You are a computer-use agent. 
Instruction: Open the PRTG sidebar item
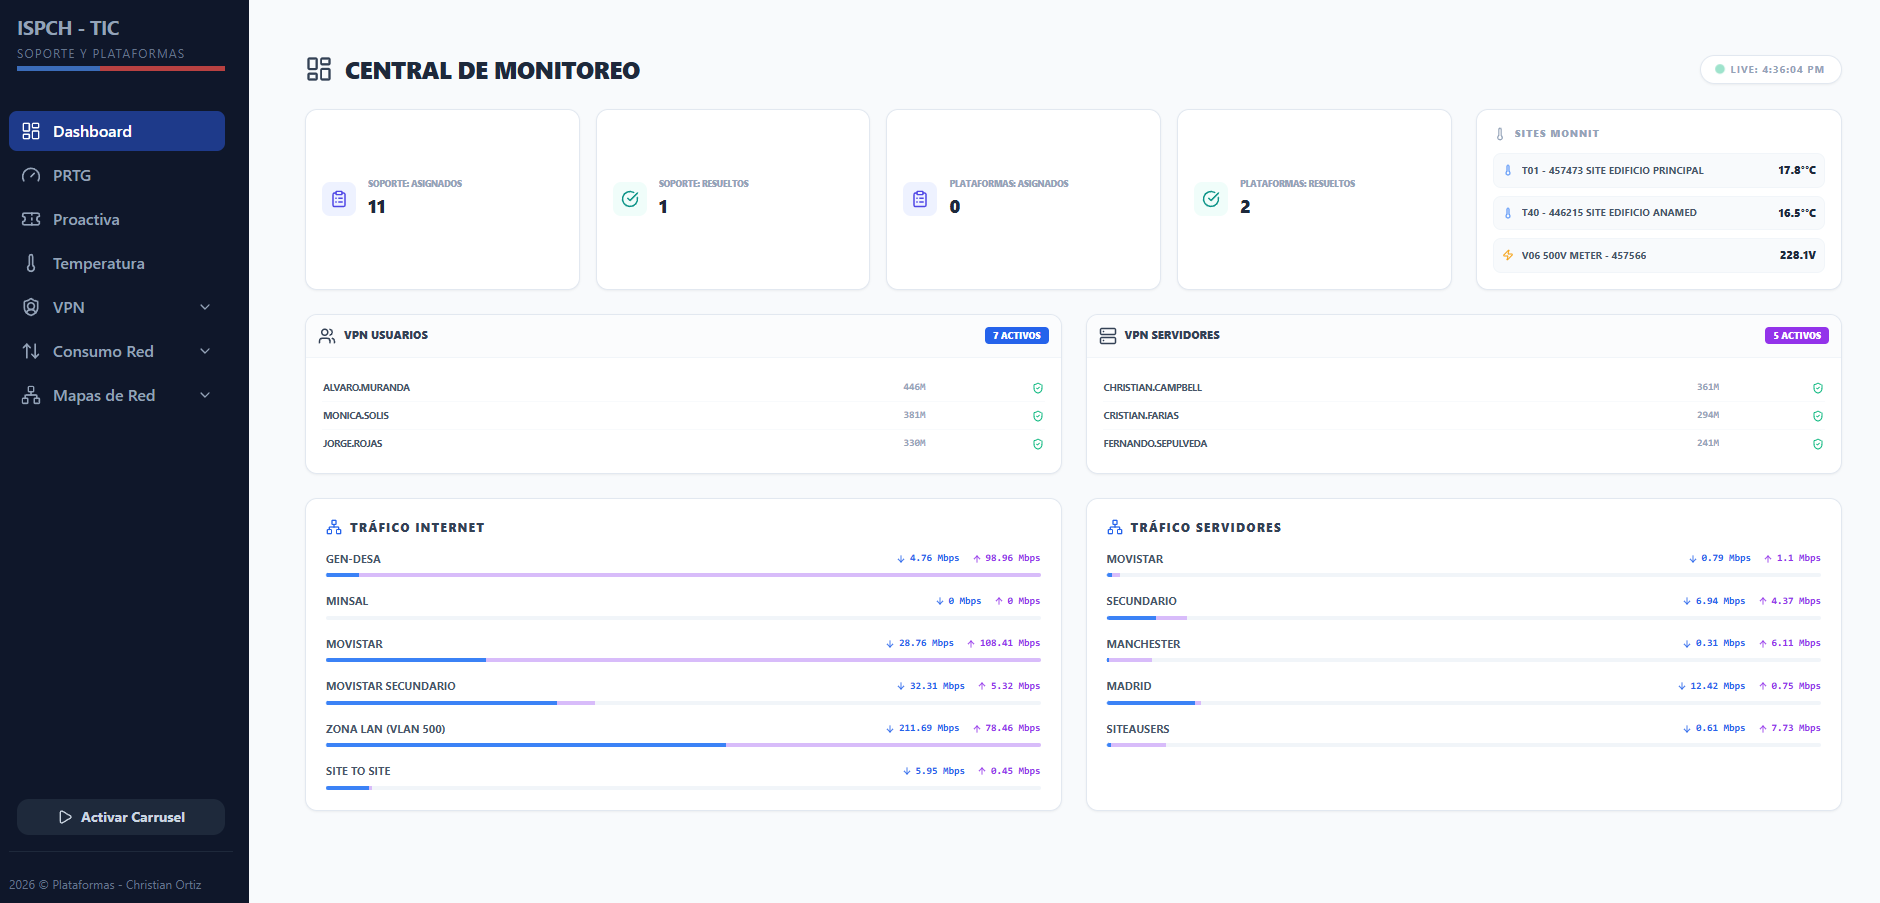click(117, 175)
